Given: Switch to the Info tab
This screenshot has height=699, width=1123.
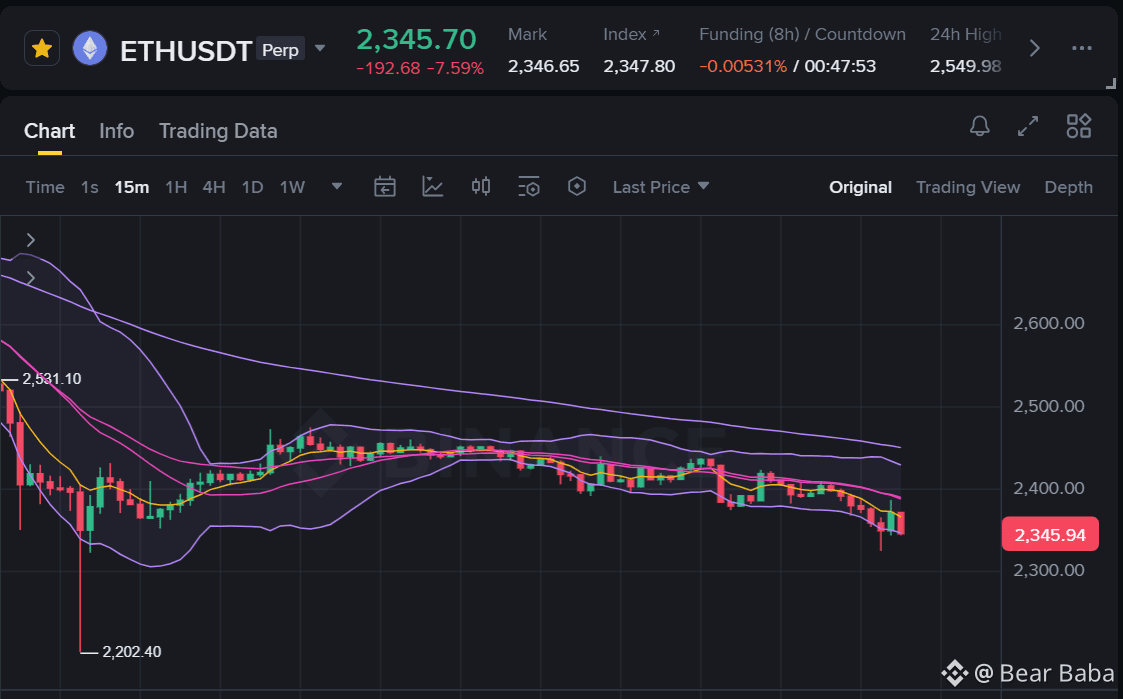Looking at the screenshot, I should click(117, 131).
